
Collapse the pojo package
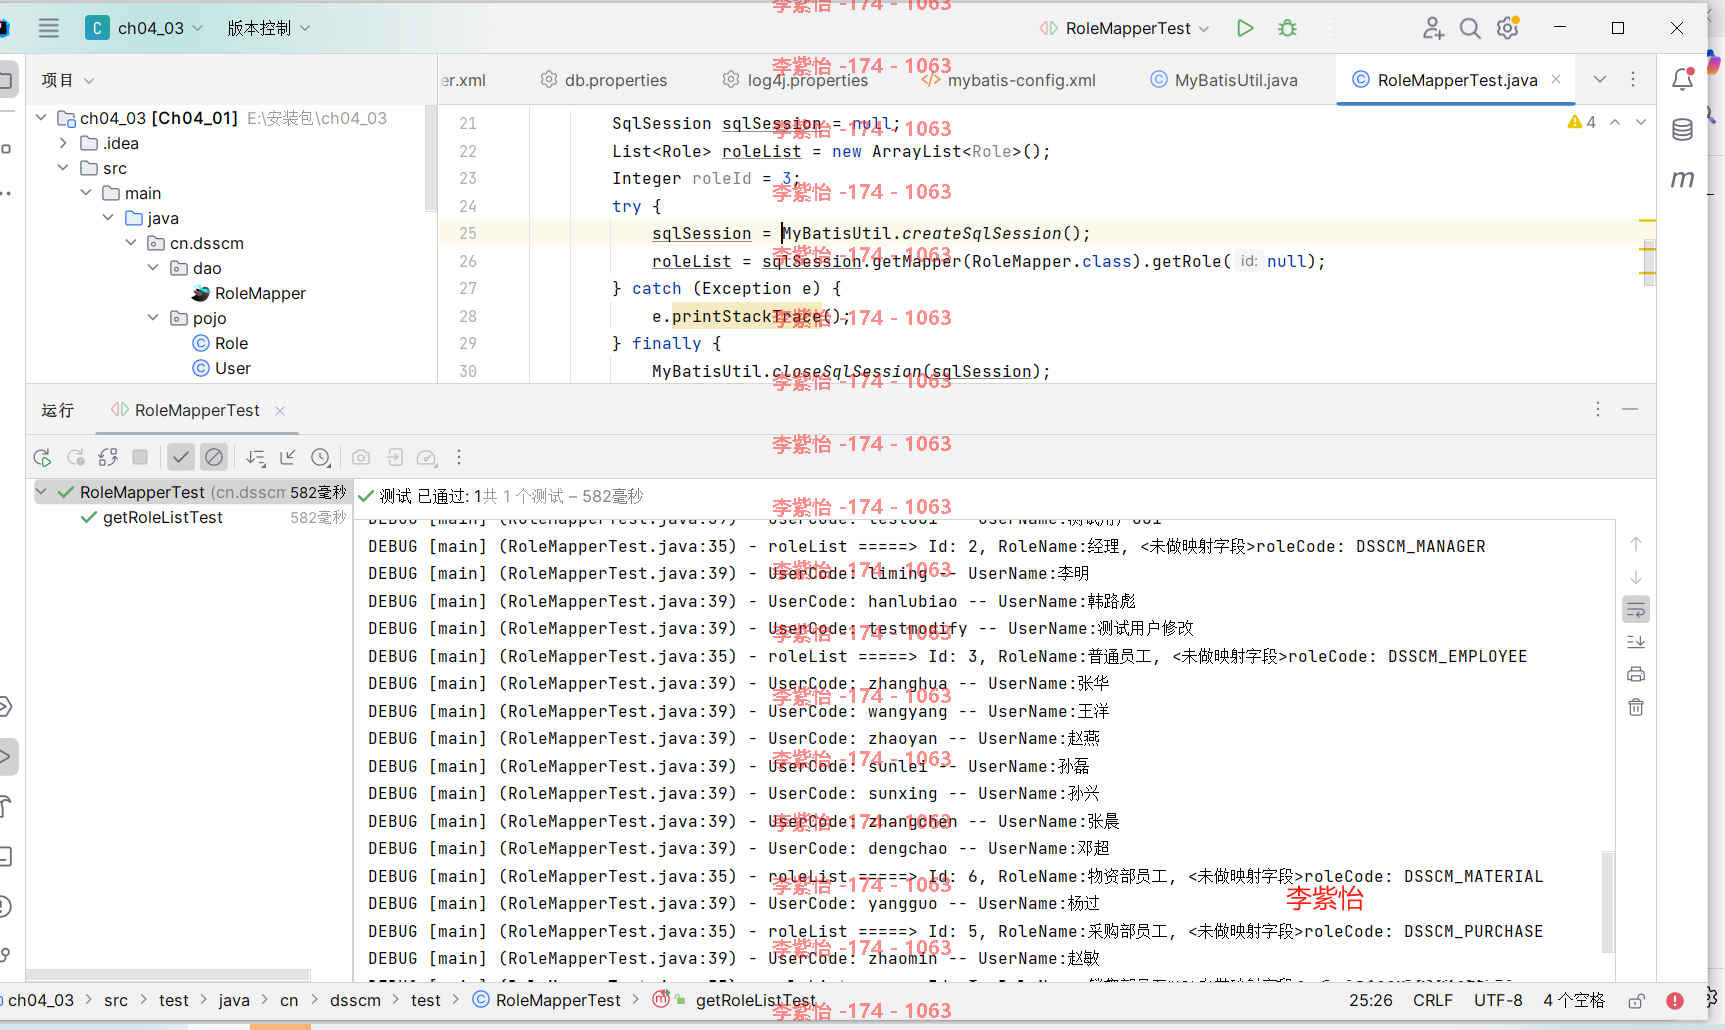click(x=153, y=318)
